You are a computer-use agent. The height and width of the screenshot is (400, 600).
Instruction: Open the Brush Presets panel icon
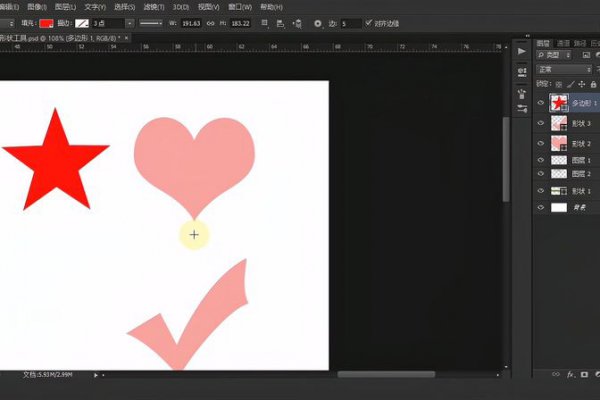coord(522,94)
